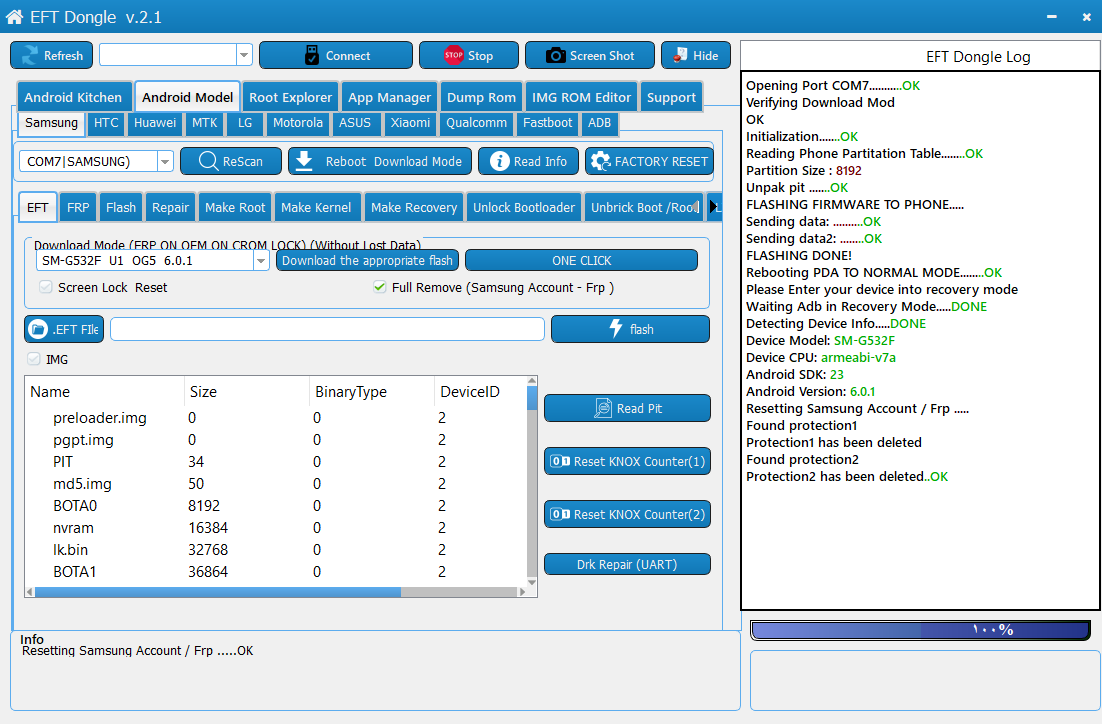Select the LG brand tab
The image size is (1102, 724).
[x=245, y=123]
